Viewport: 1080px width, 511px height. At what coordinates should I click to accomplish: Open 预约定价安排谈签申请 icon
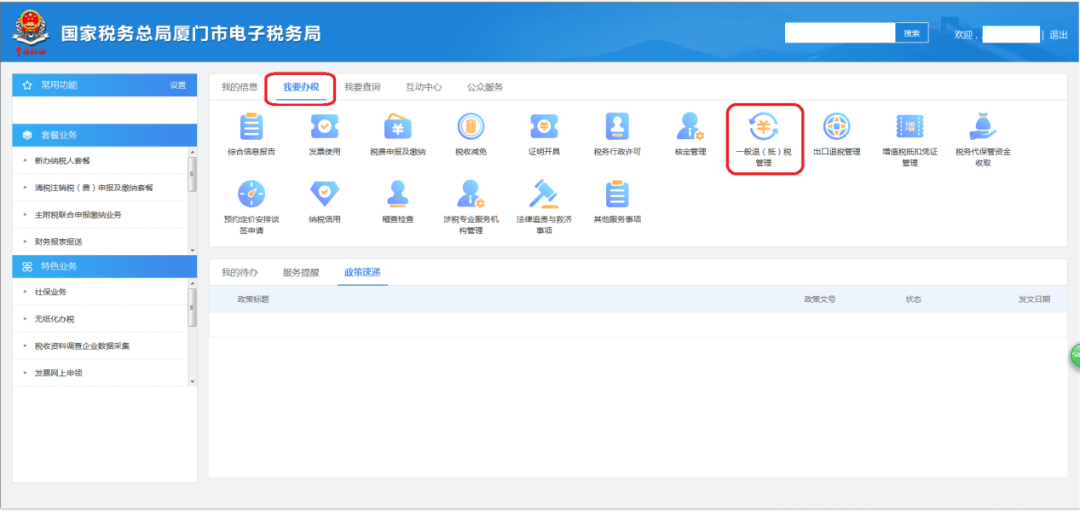pyautogui.click(x=251, y=194)
